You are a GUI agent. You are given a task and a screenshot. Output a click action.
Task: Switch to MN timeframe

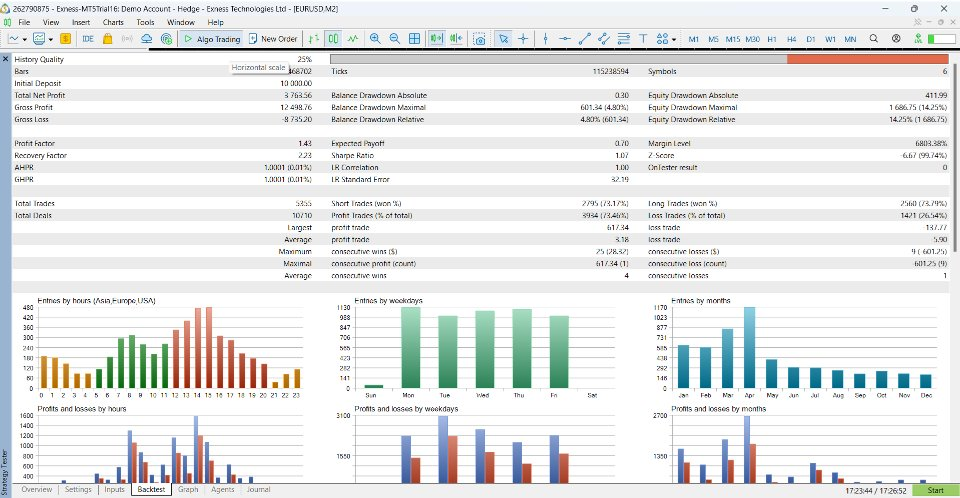[x=850, y=39]
